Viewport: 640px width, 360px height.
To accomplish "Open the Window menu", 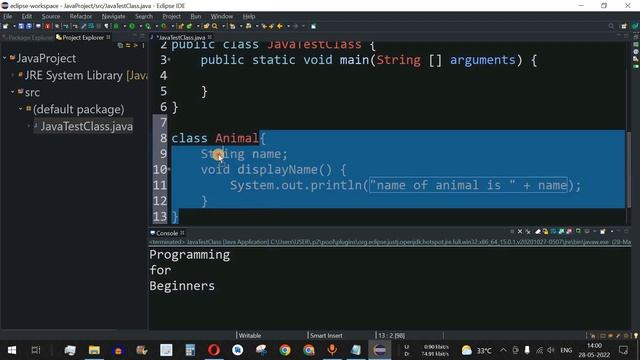I will [x=222, y=16].
